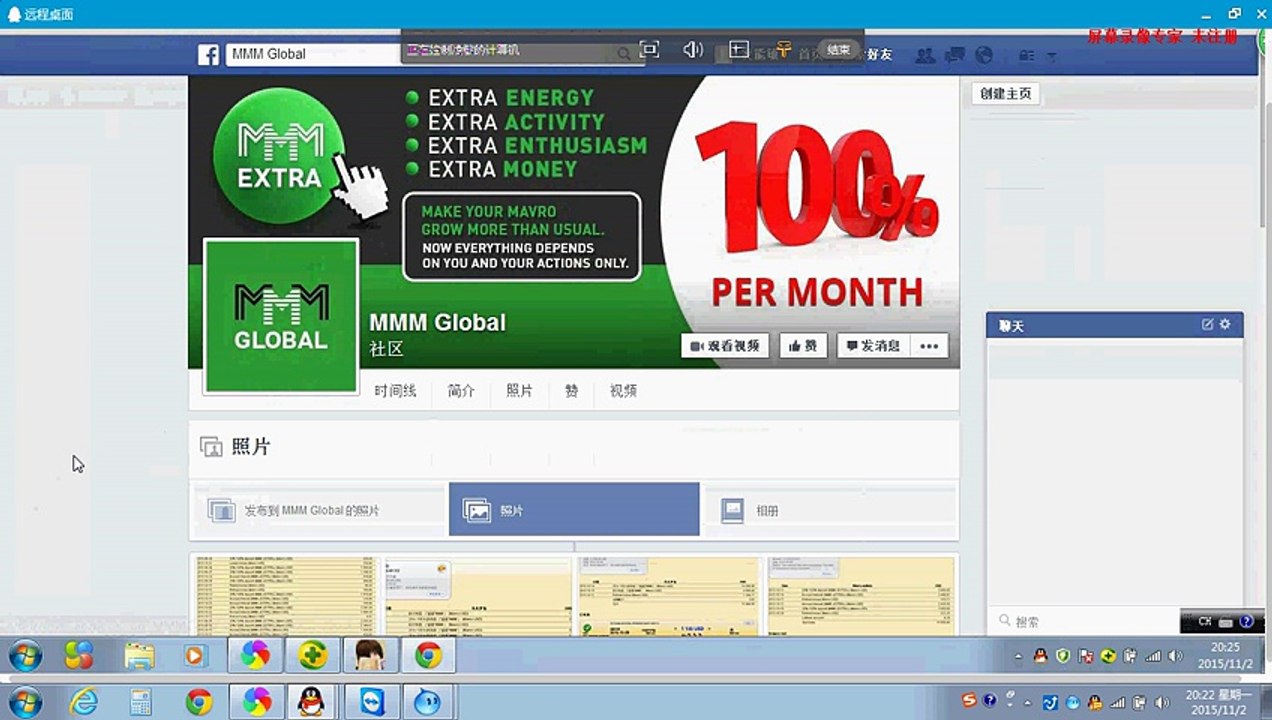
Task: Show hidden icons arrow in remote tray
Action: point(1018,657)
